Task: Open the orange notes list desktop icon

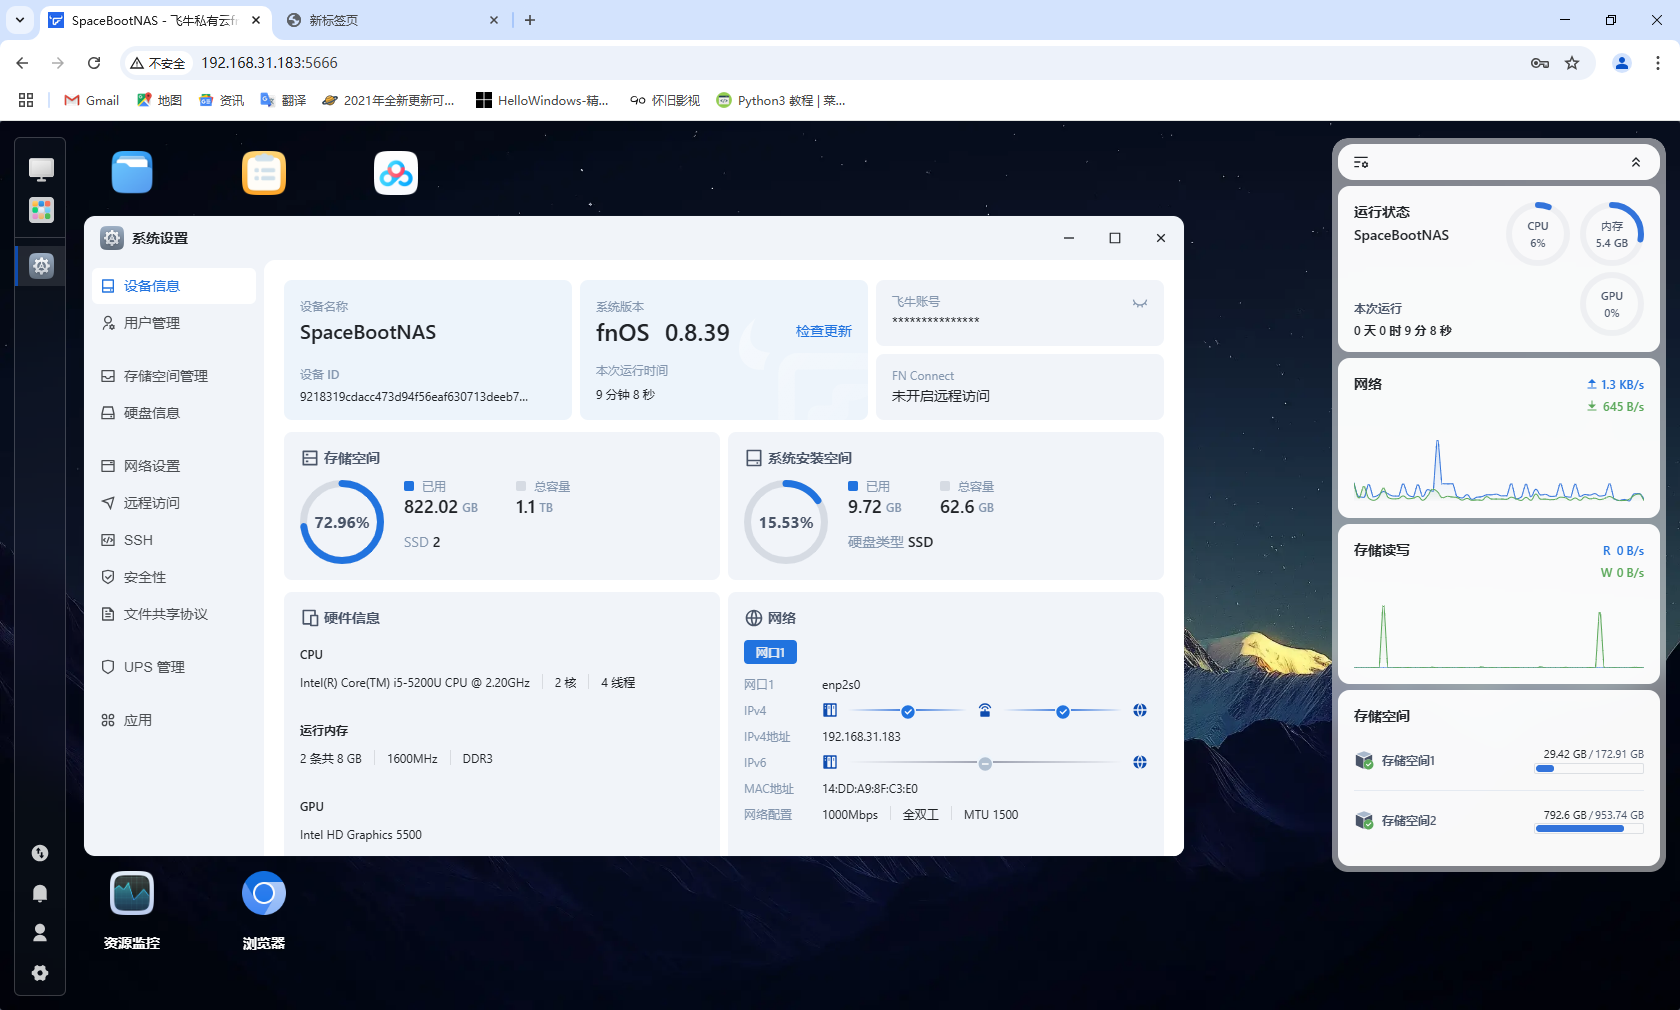Action: click(x=264, y=173)
